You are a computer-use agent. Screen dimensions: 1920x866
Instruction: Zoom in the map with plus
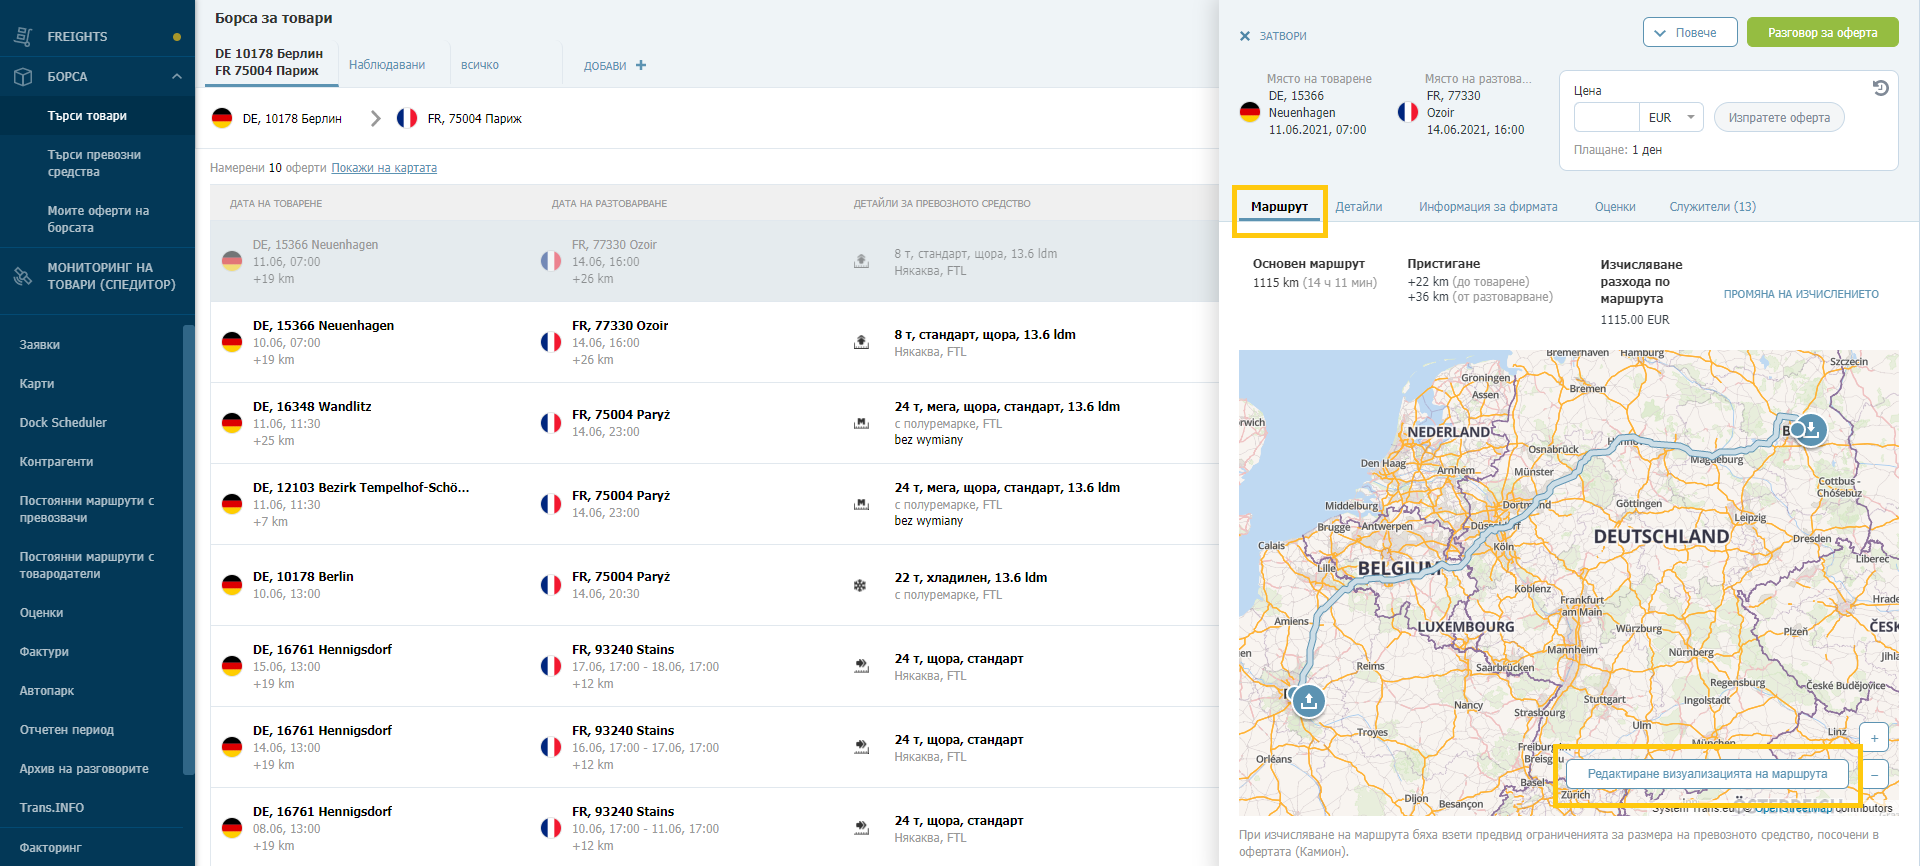pyautogui.click(x=1874, y=738)
